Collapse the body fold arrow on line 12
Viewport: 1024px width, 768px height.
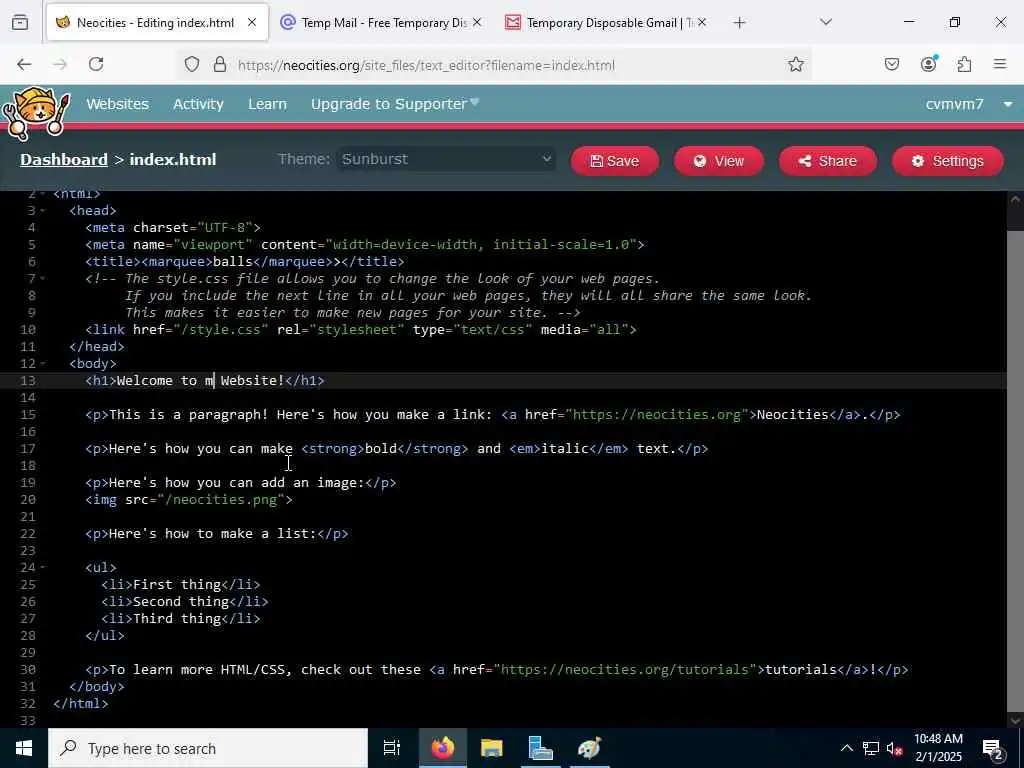click(x=42, y=364)
